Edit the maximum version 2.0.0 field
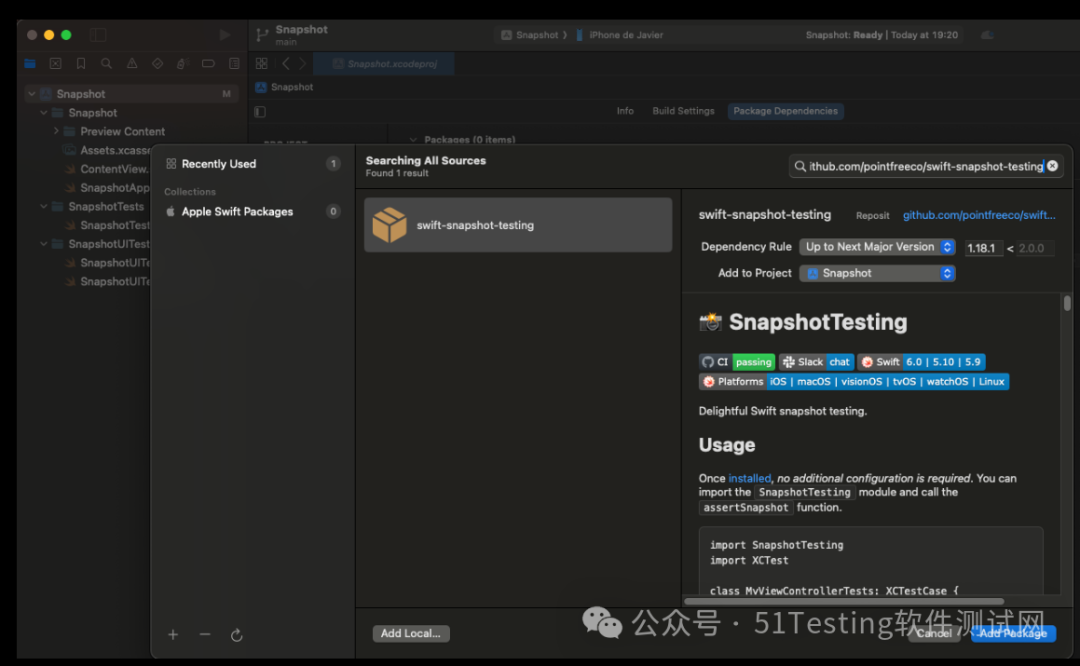Viewport: 1080px width, 666px height. click(x=1035, y=248)
